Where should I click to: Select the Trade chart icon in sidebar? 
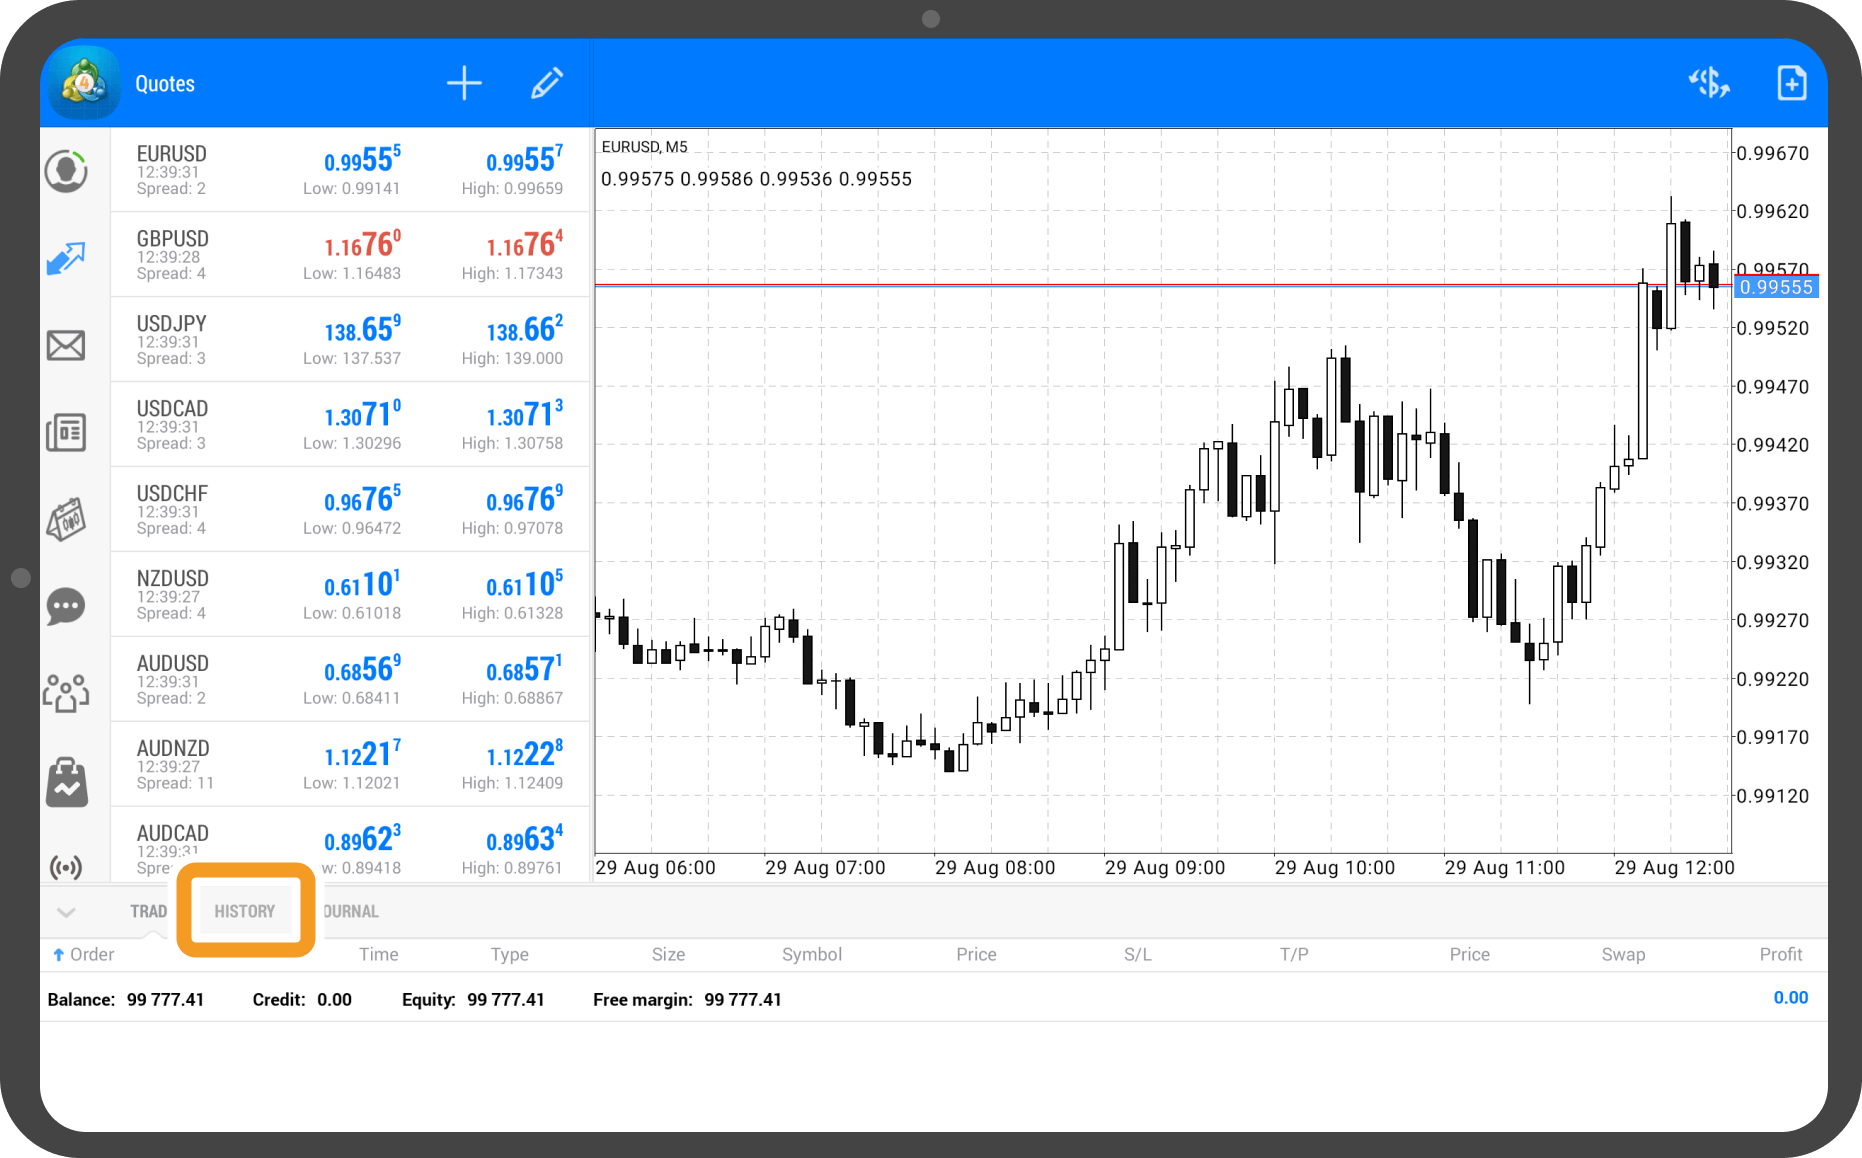[66, 257]
